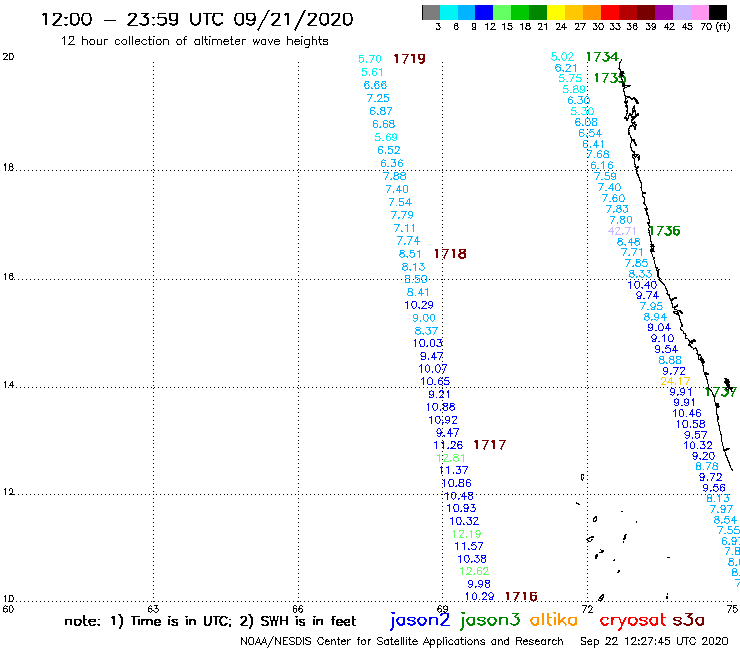Click the NOAA/NESDIS Center credit line
Viewport: 740px width, 650px height.
402,641
